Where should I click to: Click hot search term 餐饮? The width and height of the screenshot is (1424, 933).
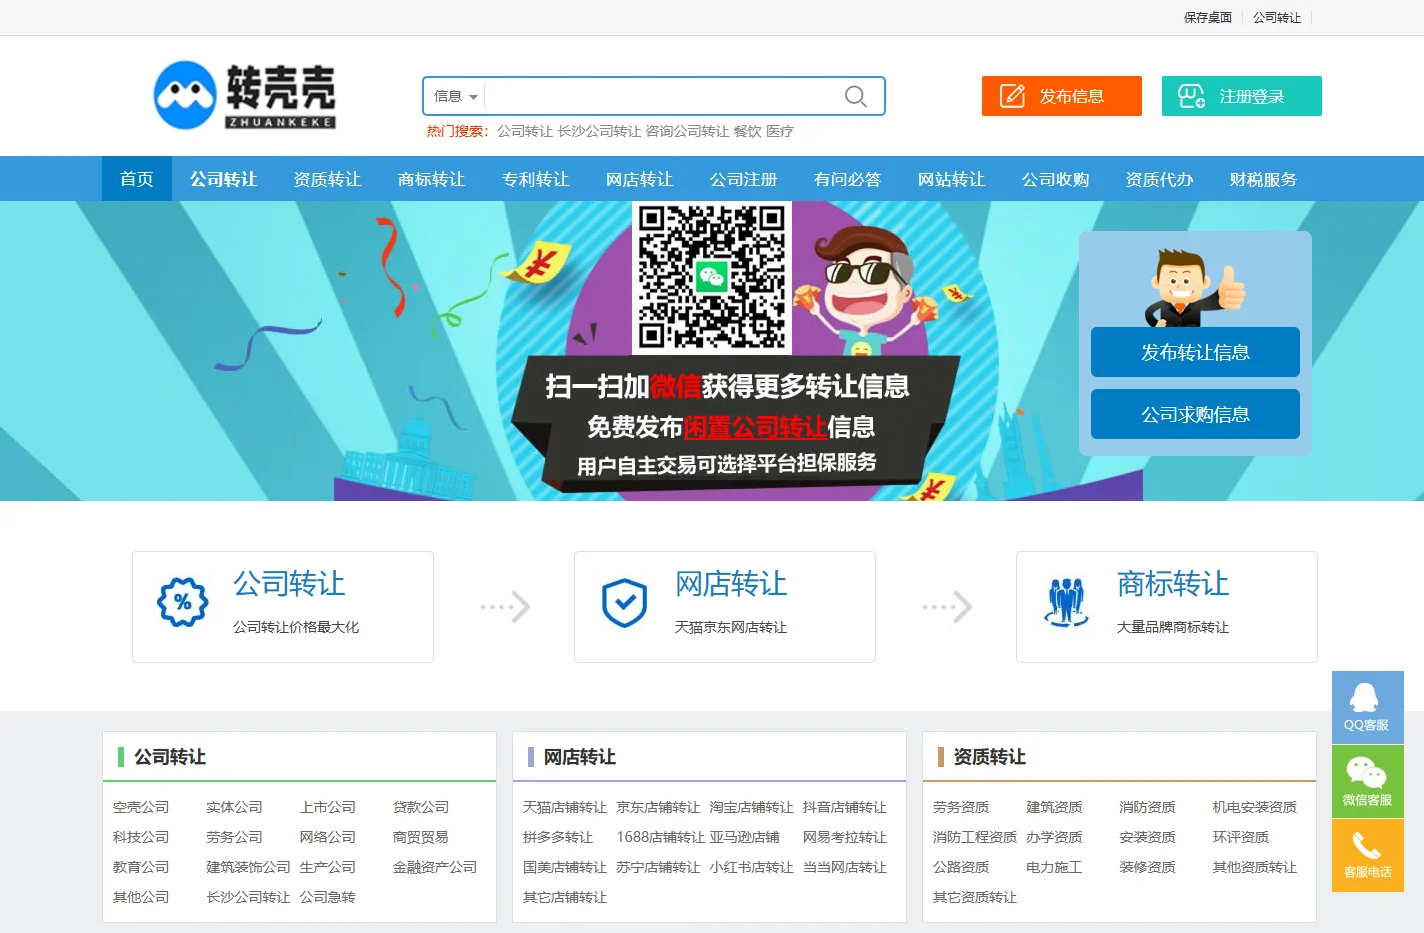[747, 131]
